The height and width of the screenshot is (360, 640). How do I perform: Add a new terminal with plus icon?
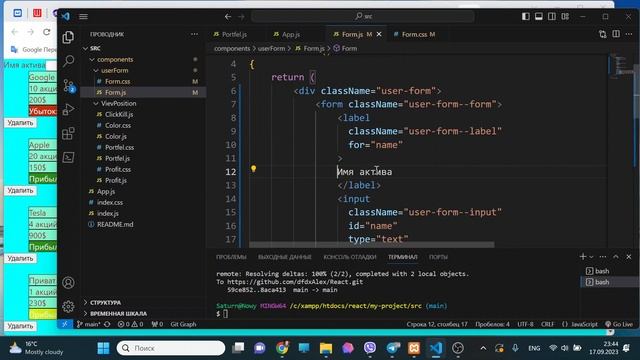(582, 256)
